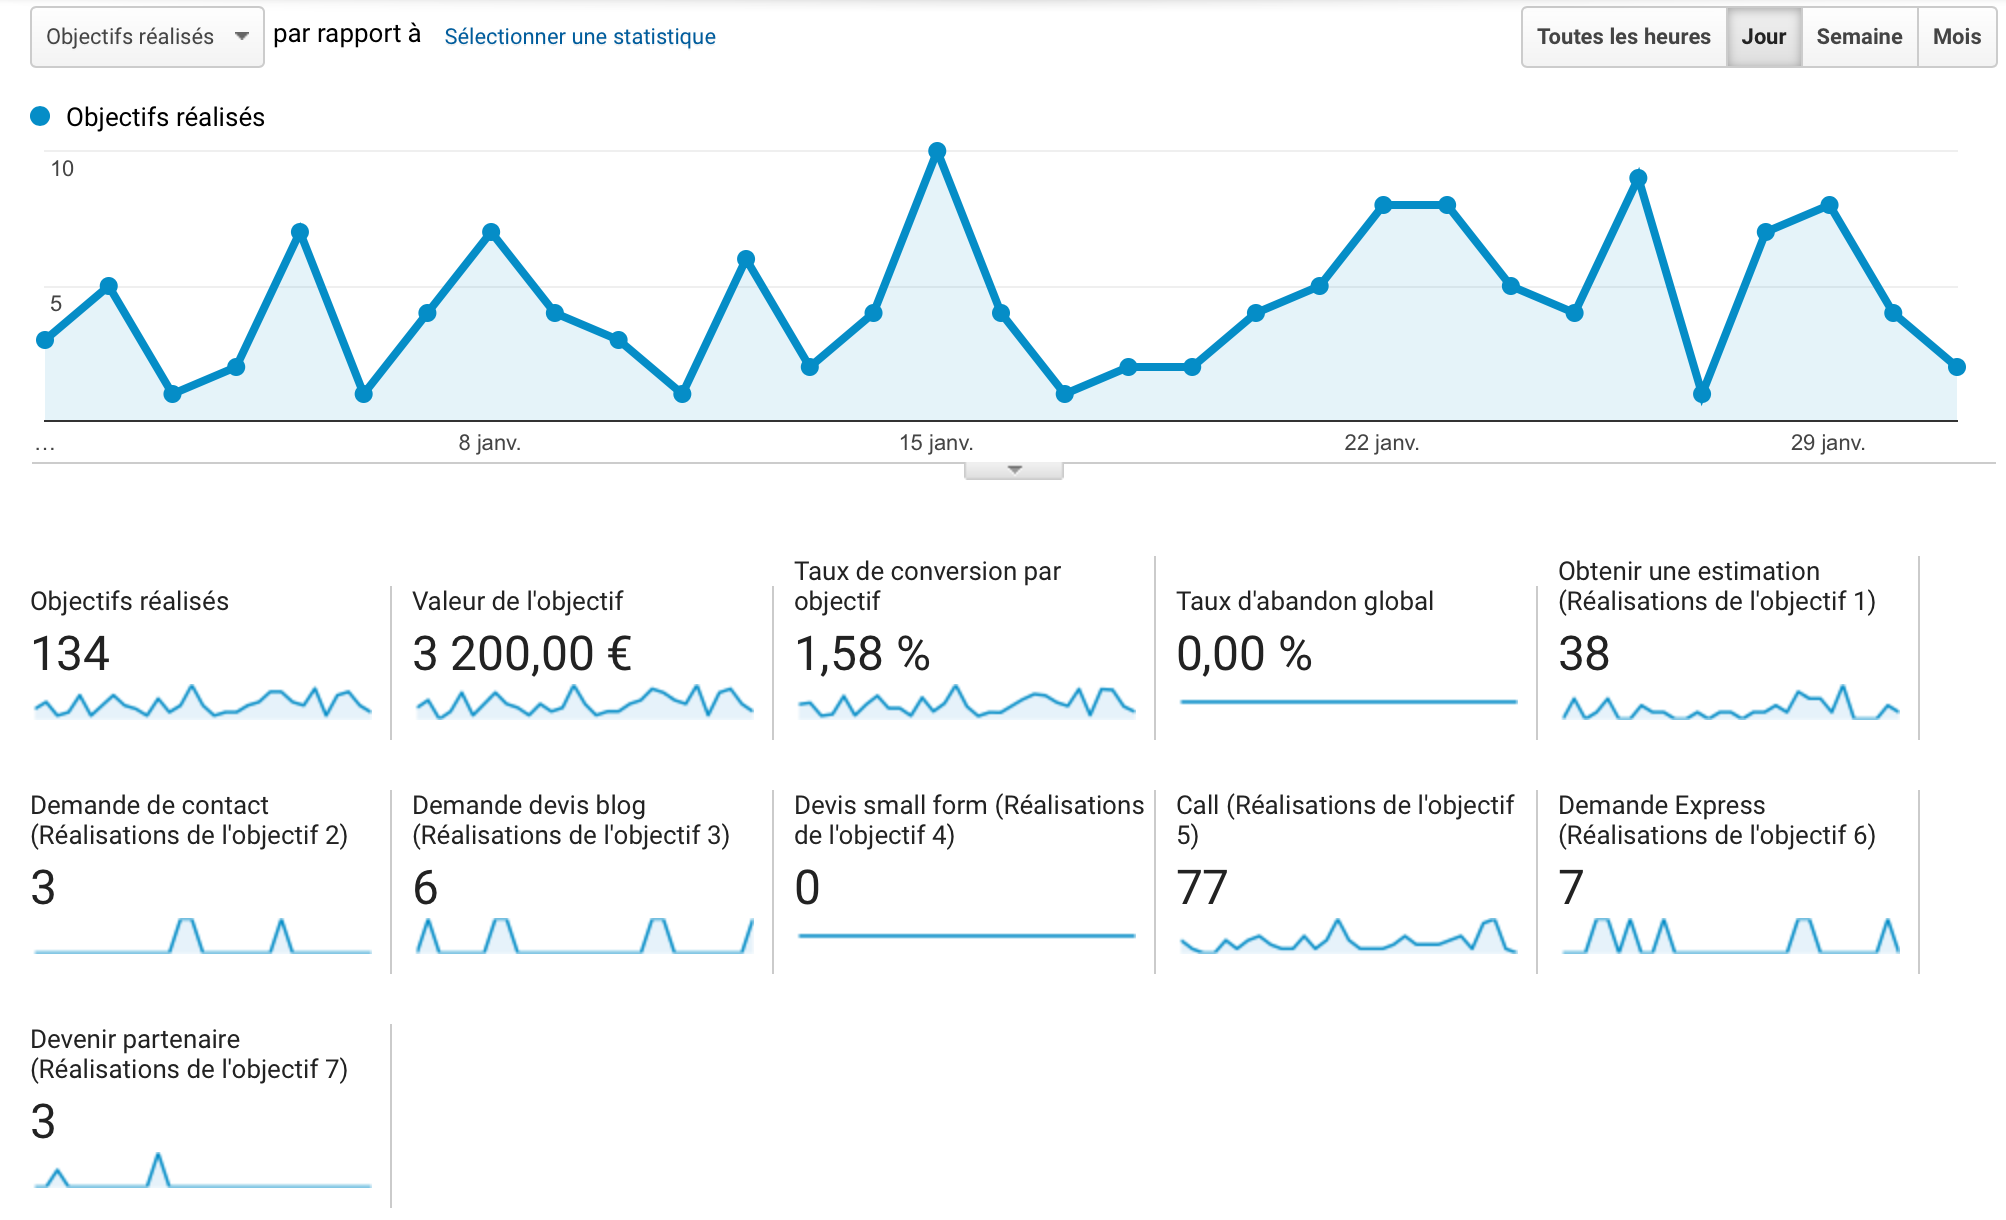The image size is (2006, 1220).
Task: Click the 134 goals completed value
Action: [70, 654]
